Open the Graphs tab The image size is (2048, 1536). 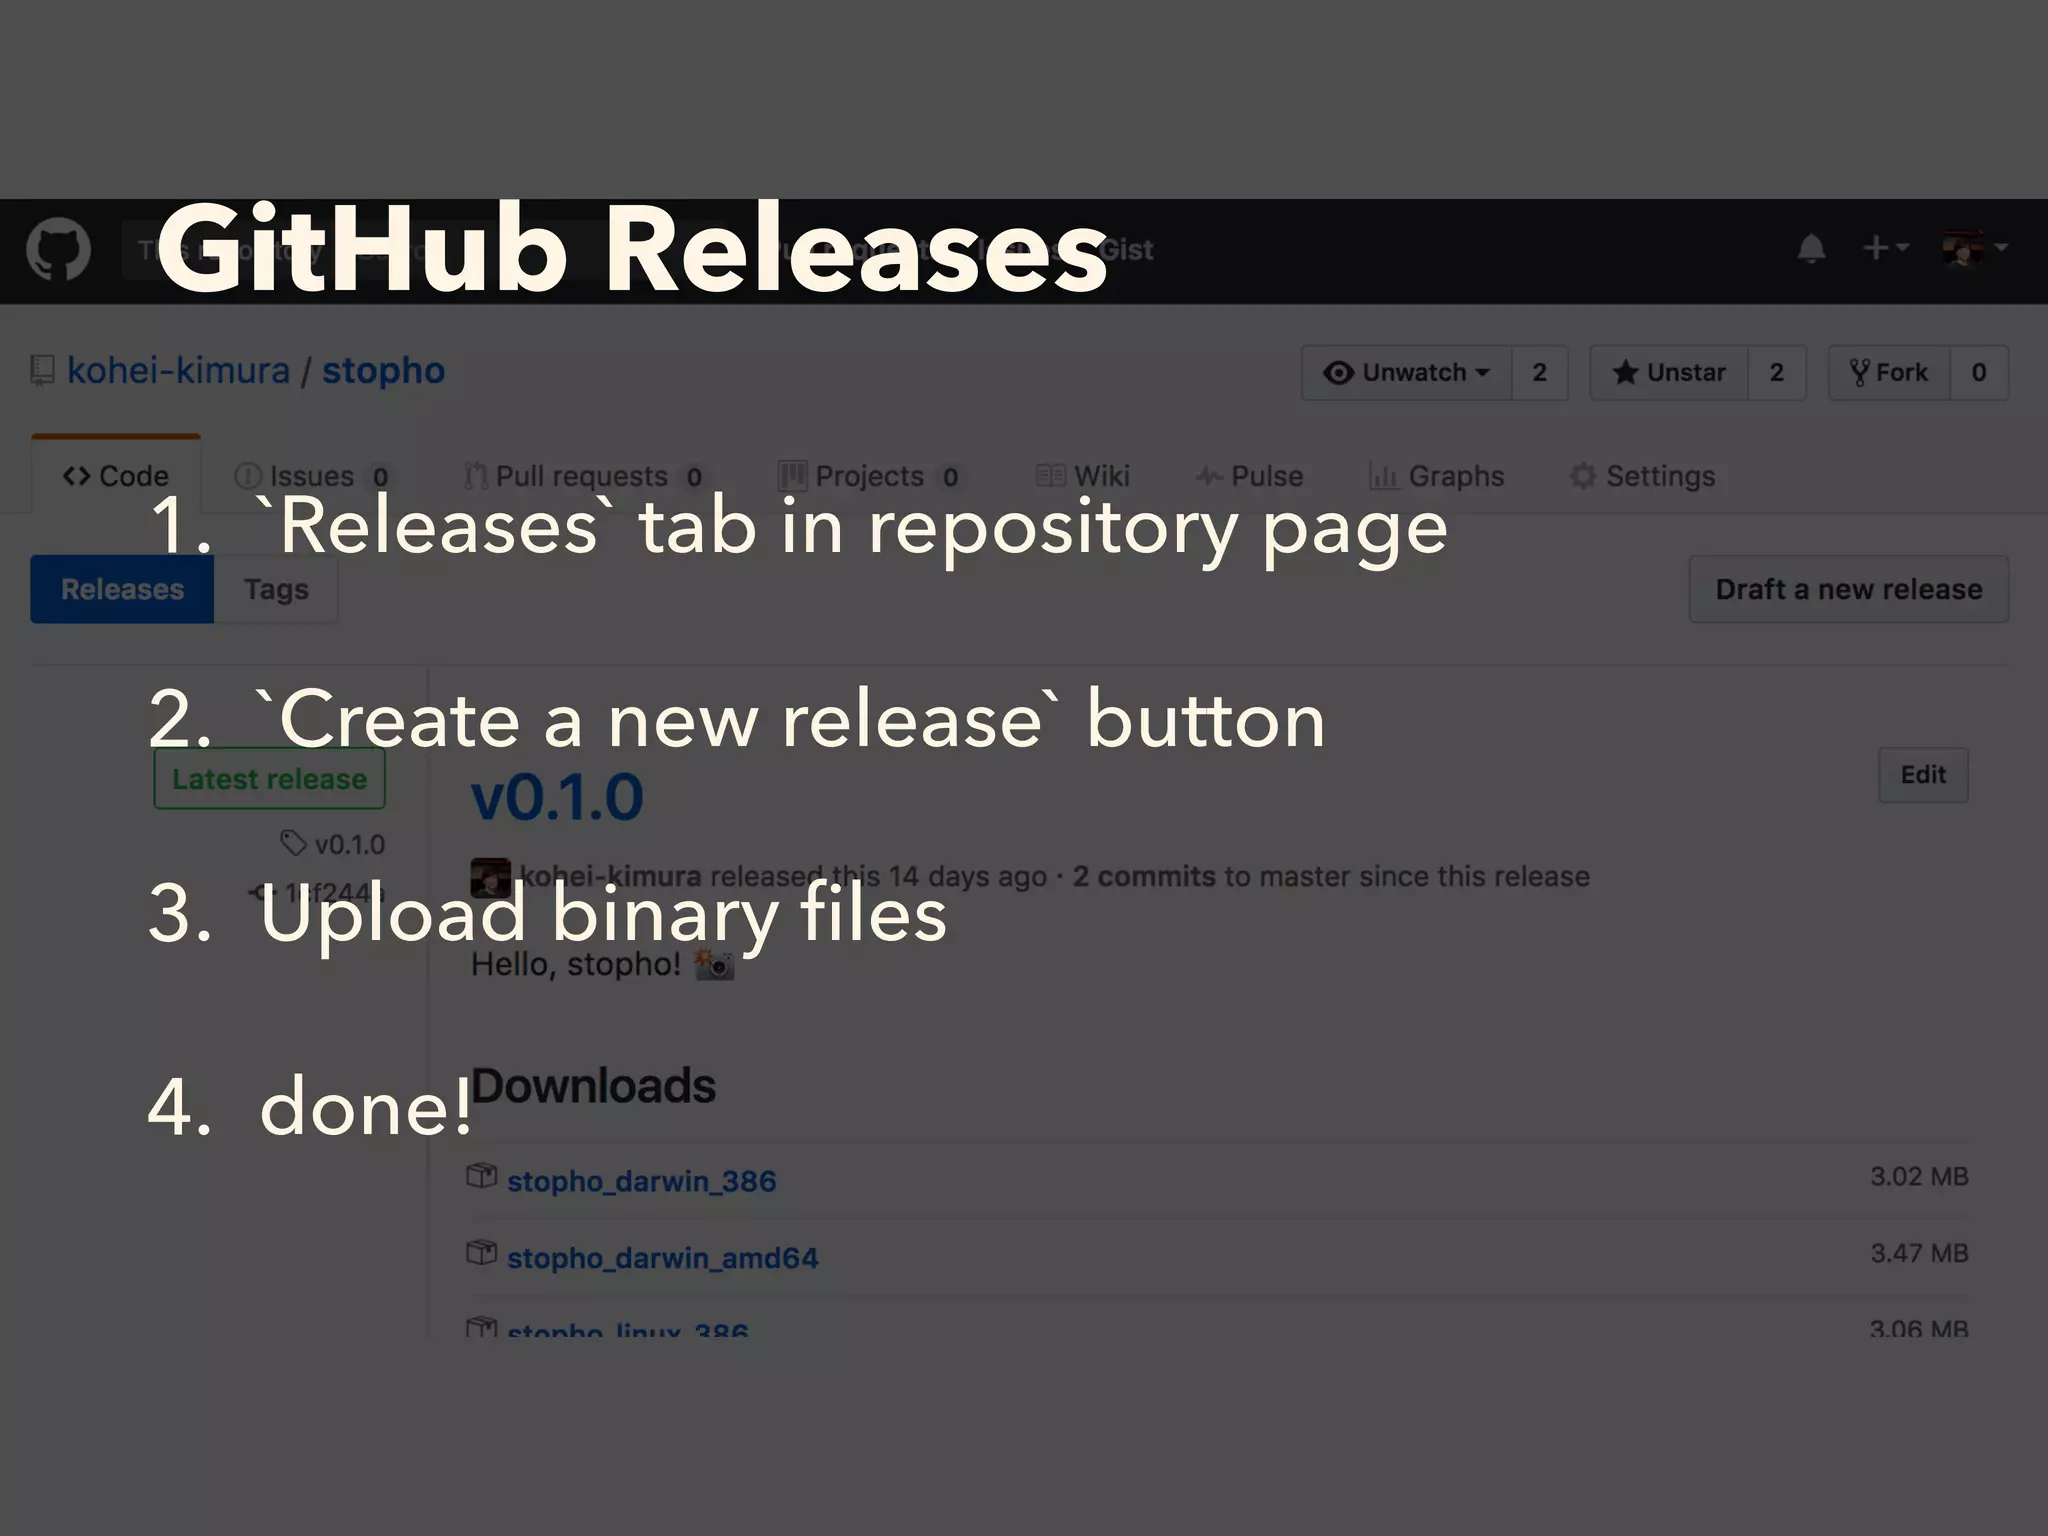click(x=1436, y=476)
